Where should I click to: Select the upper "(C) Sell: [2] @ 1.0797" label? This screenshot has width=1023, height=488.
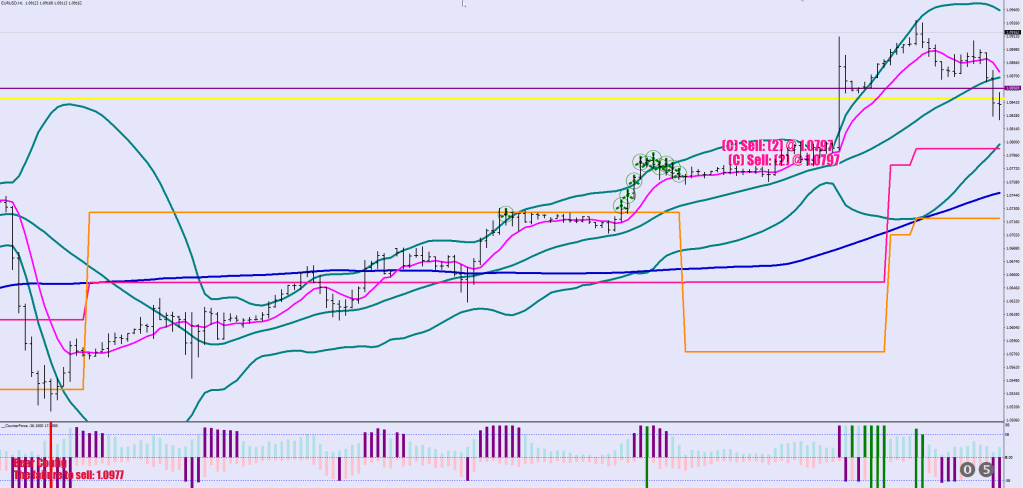[778, 146]
